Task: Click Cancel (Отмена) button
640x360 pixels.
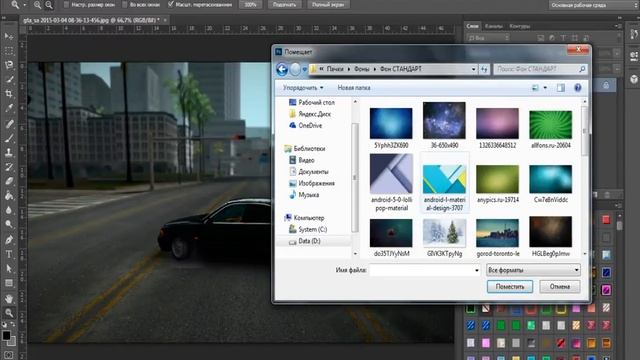Action: pyautogui.click(x=560, y=287)
